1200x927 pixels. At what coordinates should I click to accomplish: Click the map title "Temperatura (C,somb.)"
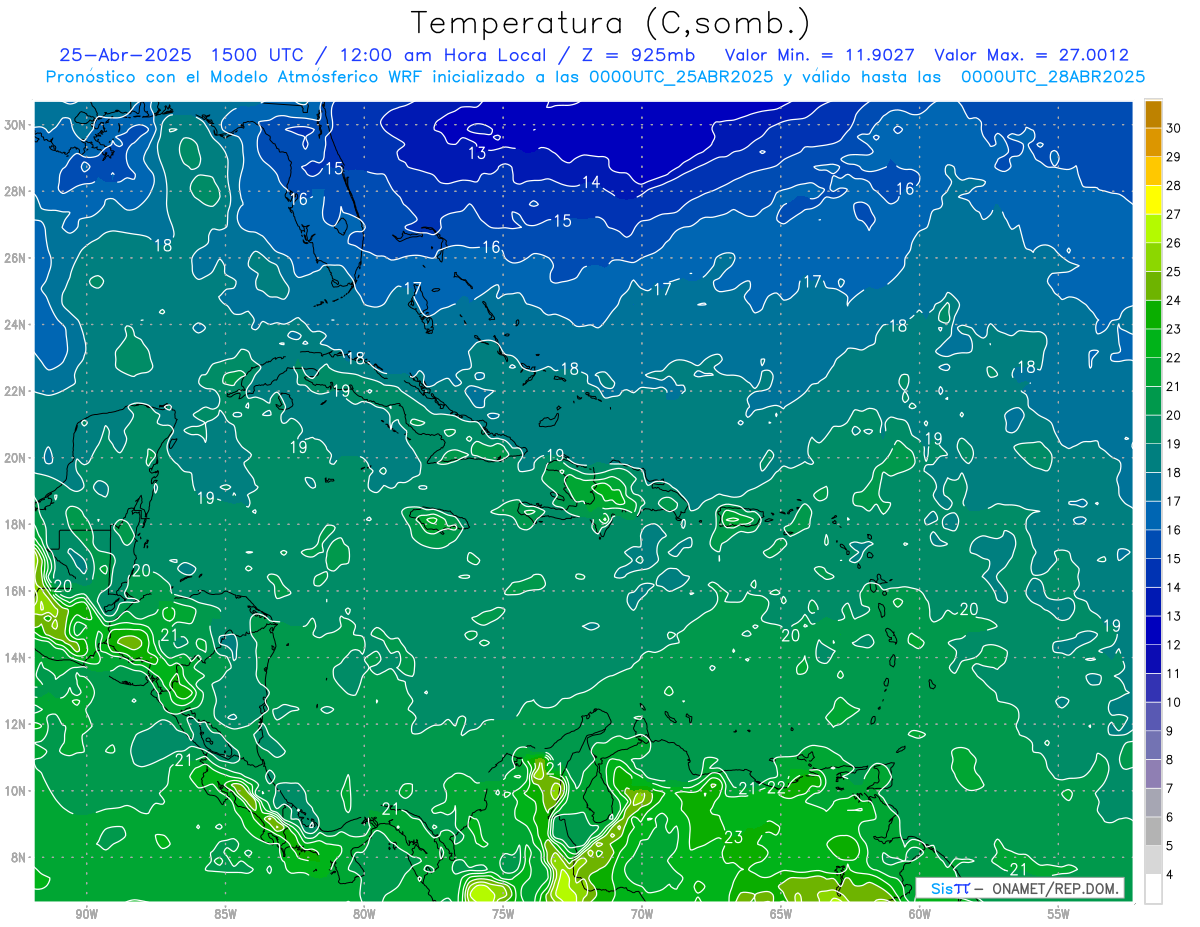coord(611,23)
